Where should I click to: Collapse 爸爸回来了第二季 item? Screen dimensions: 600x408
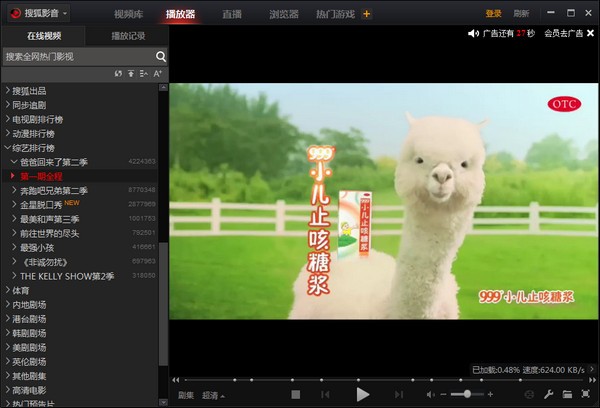(14, 162)
